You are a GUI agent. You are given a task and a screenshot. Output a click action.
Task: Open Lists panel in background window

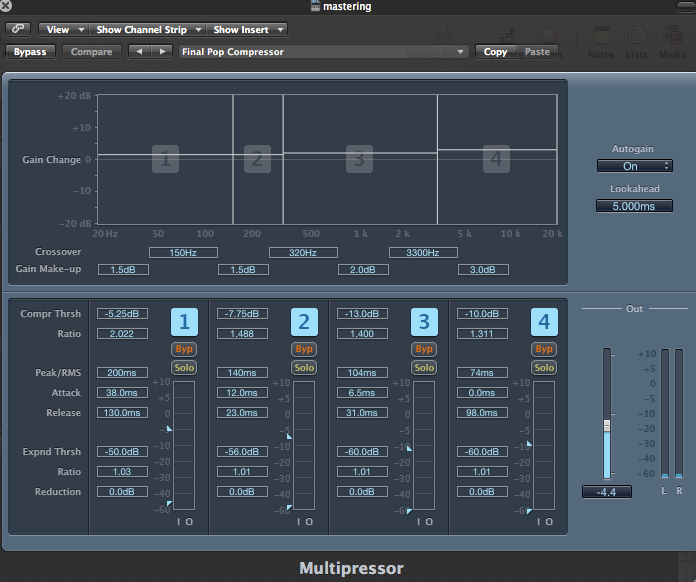tap(637, 43)
